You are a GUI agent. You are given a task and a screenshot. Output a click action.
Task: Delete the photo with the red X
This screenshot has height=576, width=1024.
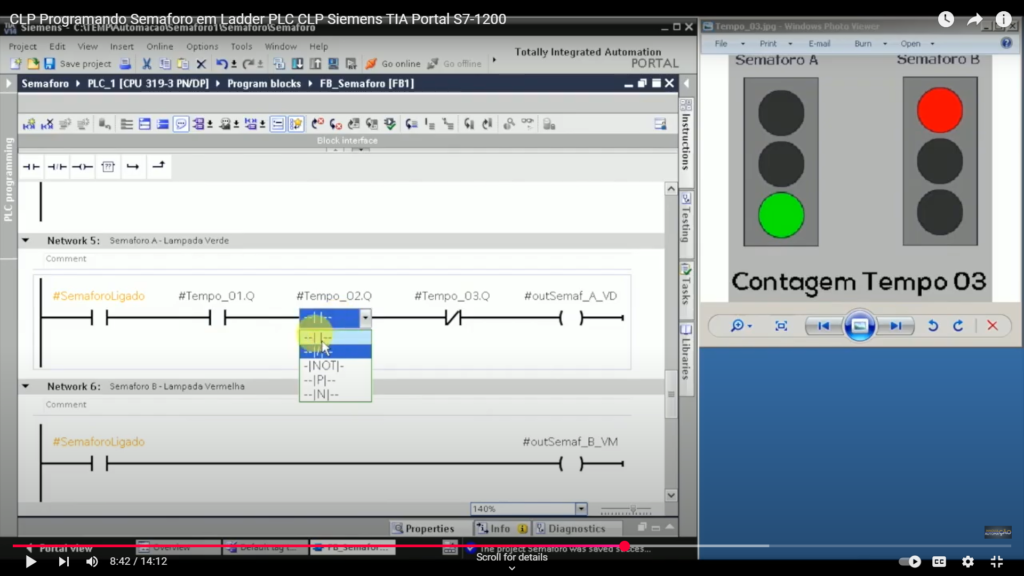click(992, 325)
